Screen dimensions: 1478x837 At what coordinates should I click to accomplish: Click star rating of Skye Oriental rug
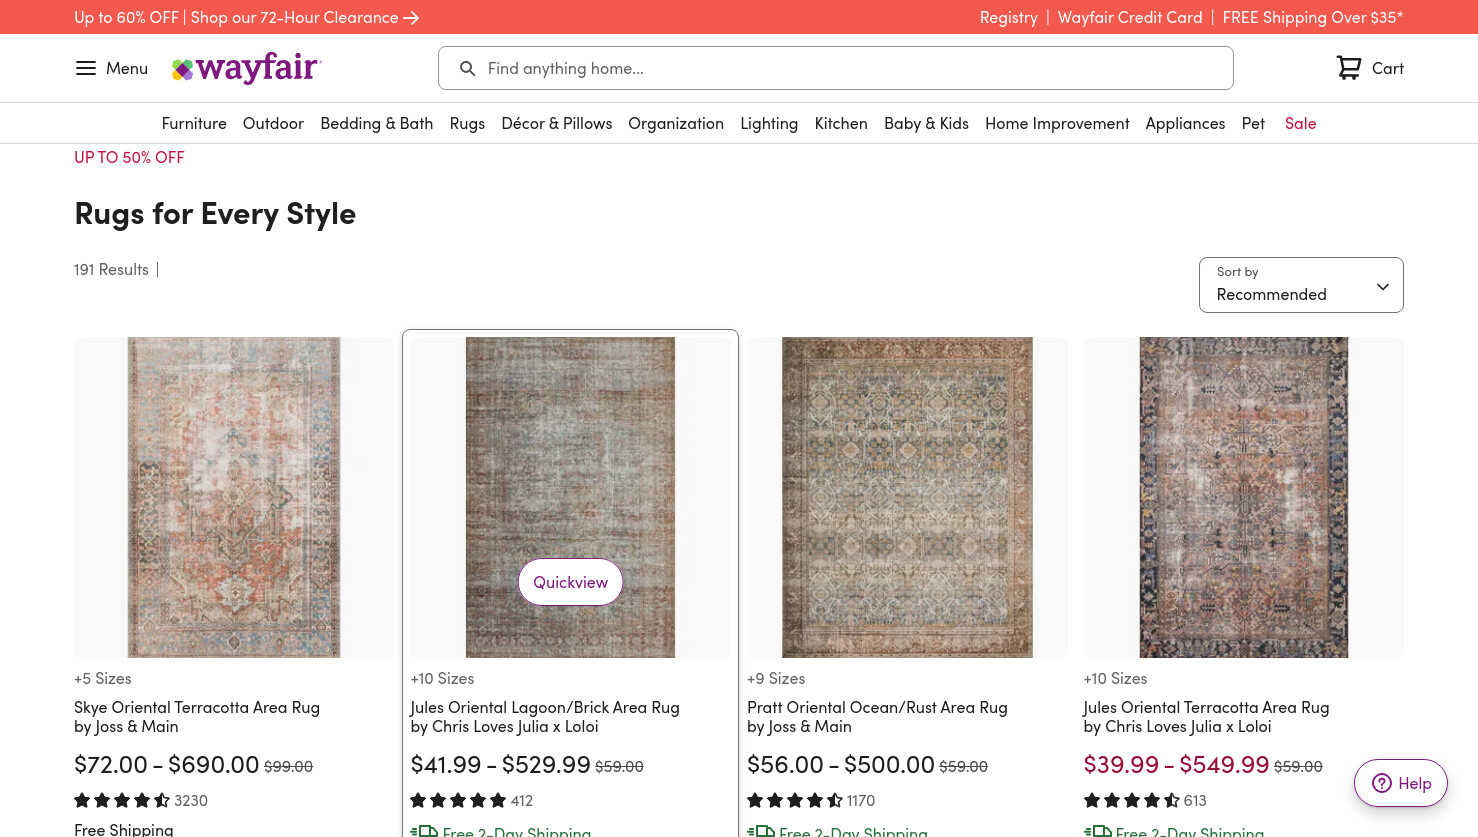click(x=121, y=800)
